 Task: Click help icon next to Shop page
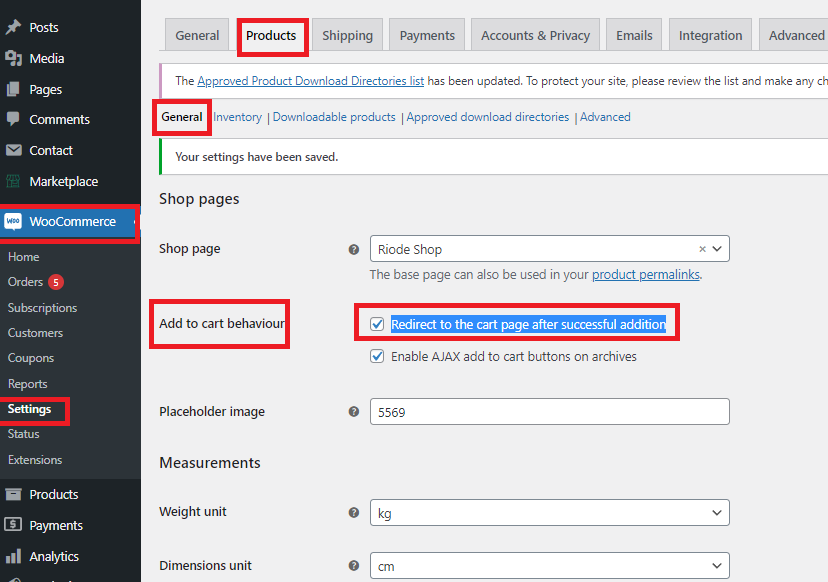coord(354,249)
